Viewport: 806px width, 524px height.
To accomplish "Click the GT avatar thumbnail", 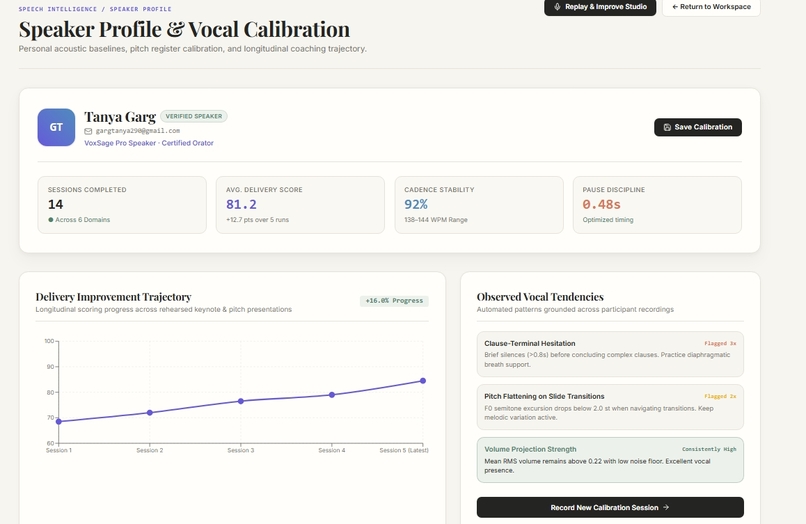I will tap(56, 127).
